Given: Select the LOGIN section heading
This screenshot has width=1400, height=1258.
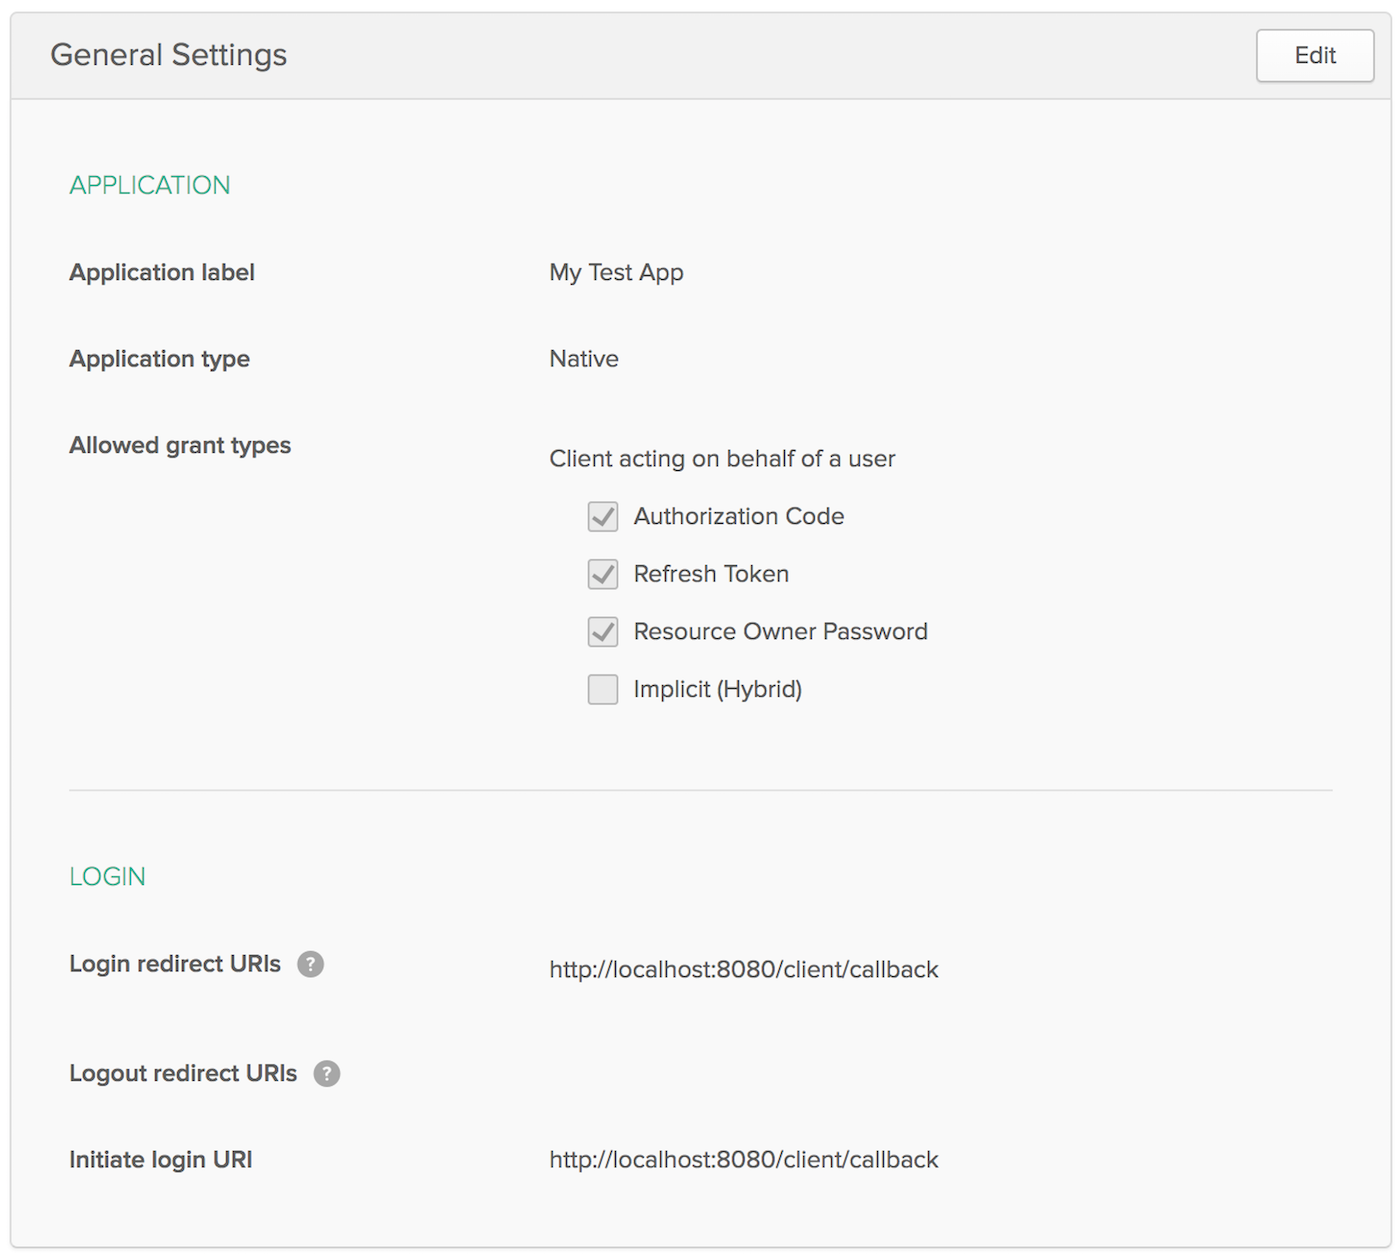Looking at the screenshot, I should pyautogui.click(x=107, y=877).
